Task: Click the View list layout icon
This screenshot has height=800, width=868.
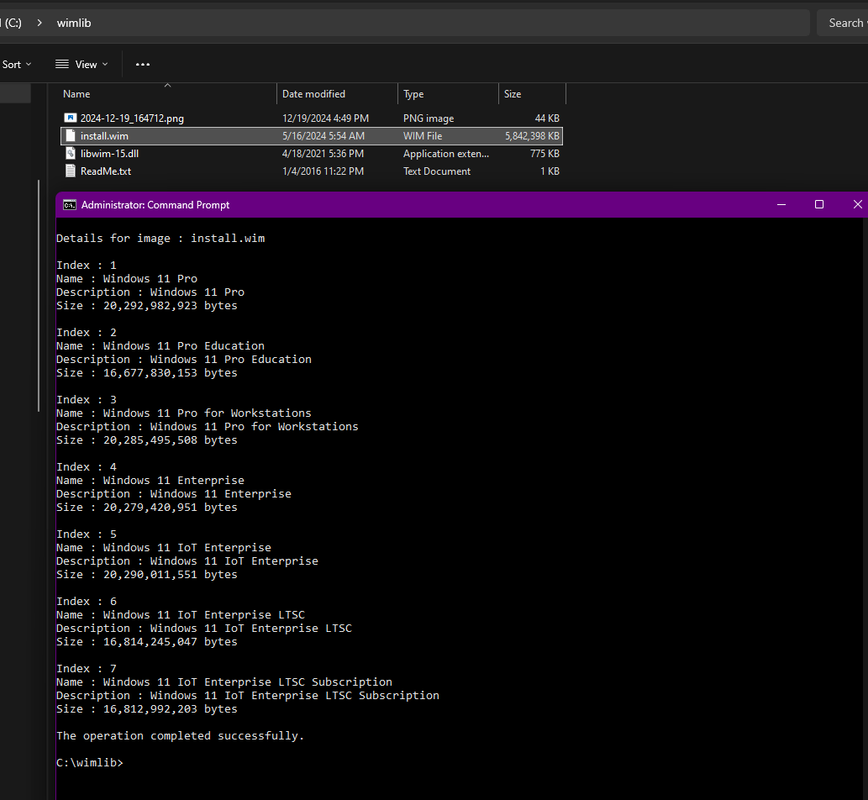Action: [62, 64]
